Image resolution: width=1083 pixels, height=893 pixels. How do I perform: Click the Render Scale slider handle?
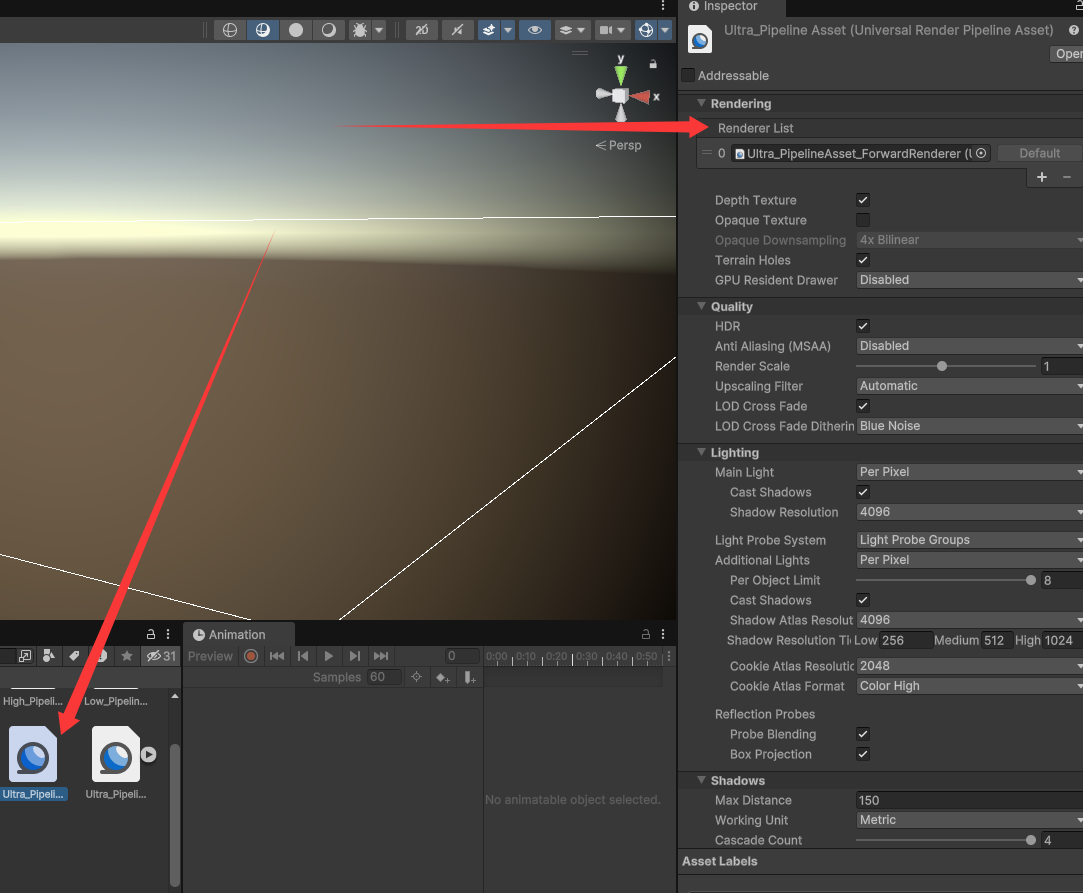pyautogui.click(x=941, y=366)
